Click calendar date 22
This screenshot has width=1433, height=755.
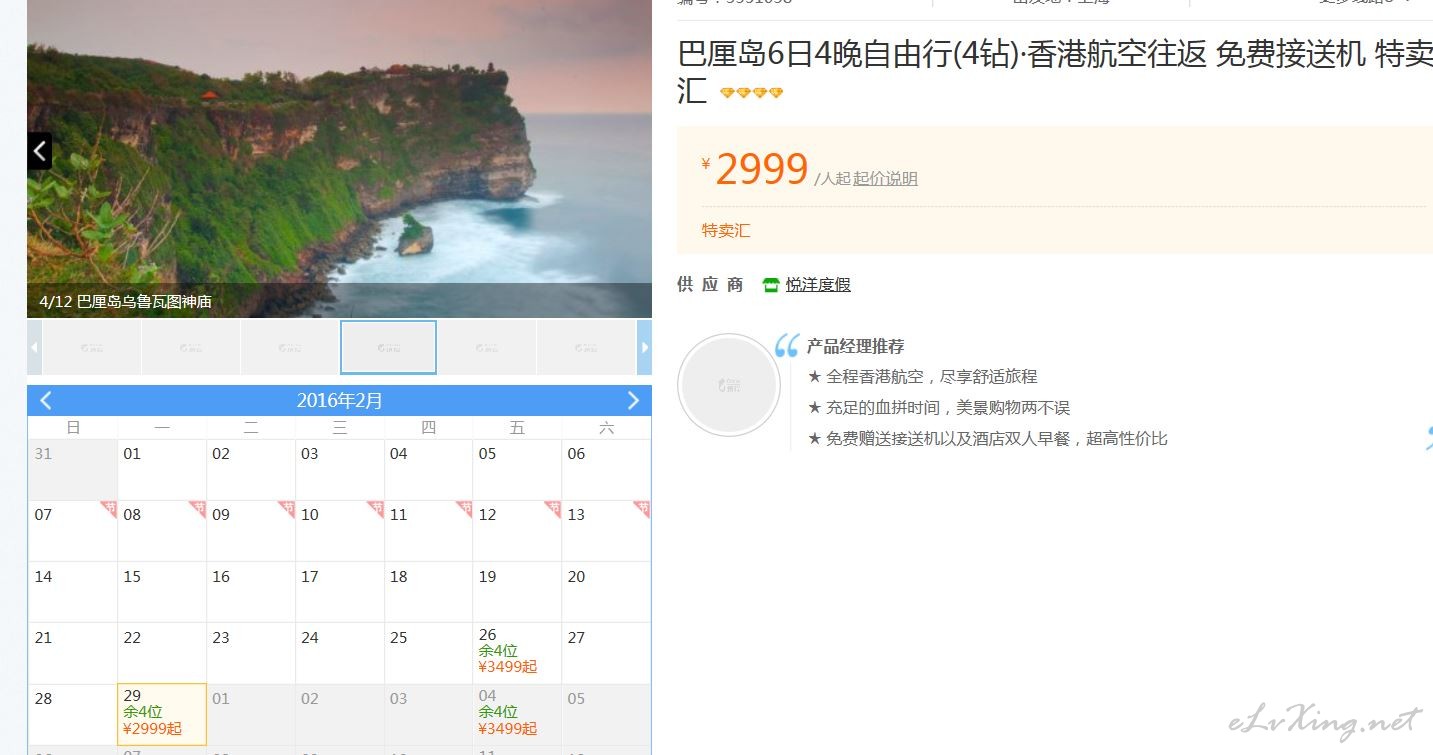tap(162, 653)
